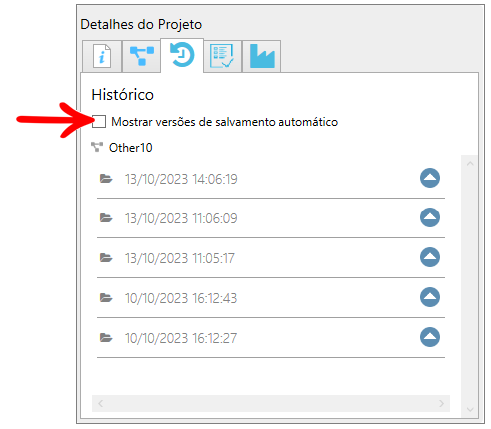Restore version 13/10/2023 11:05:17 with round arrow
This screenshot has height=429, width=491.
tap(430, 257)
